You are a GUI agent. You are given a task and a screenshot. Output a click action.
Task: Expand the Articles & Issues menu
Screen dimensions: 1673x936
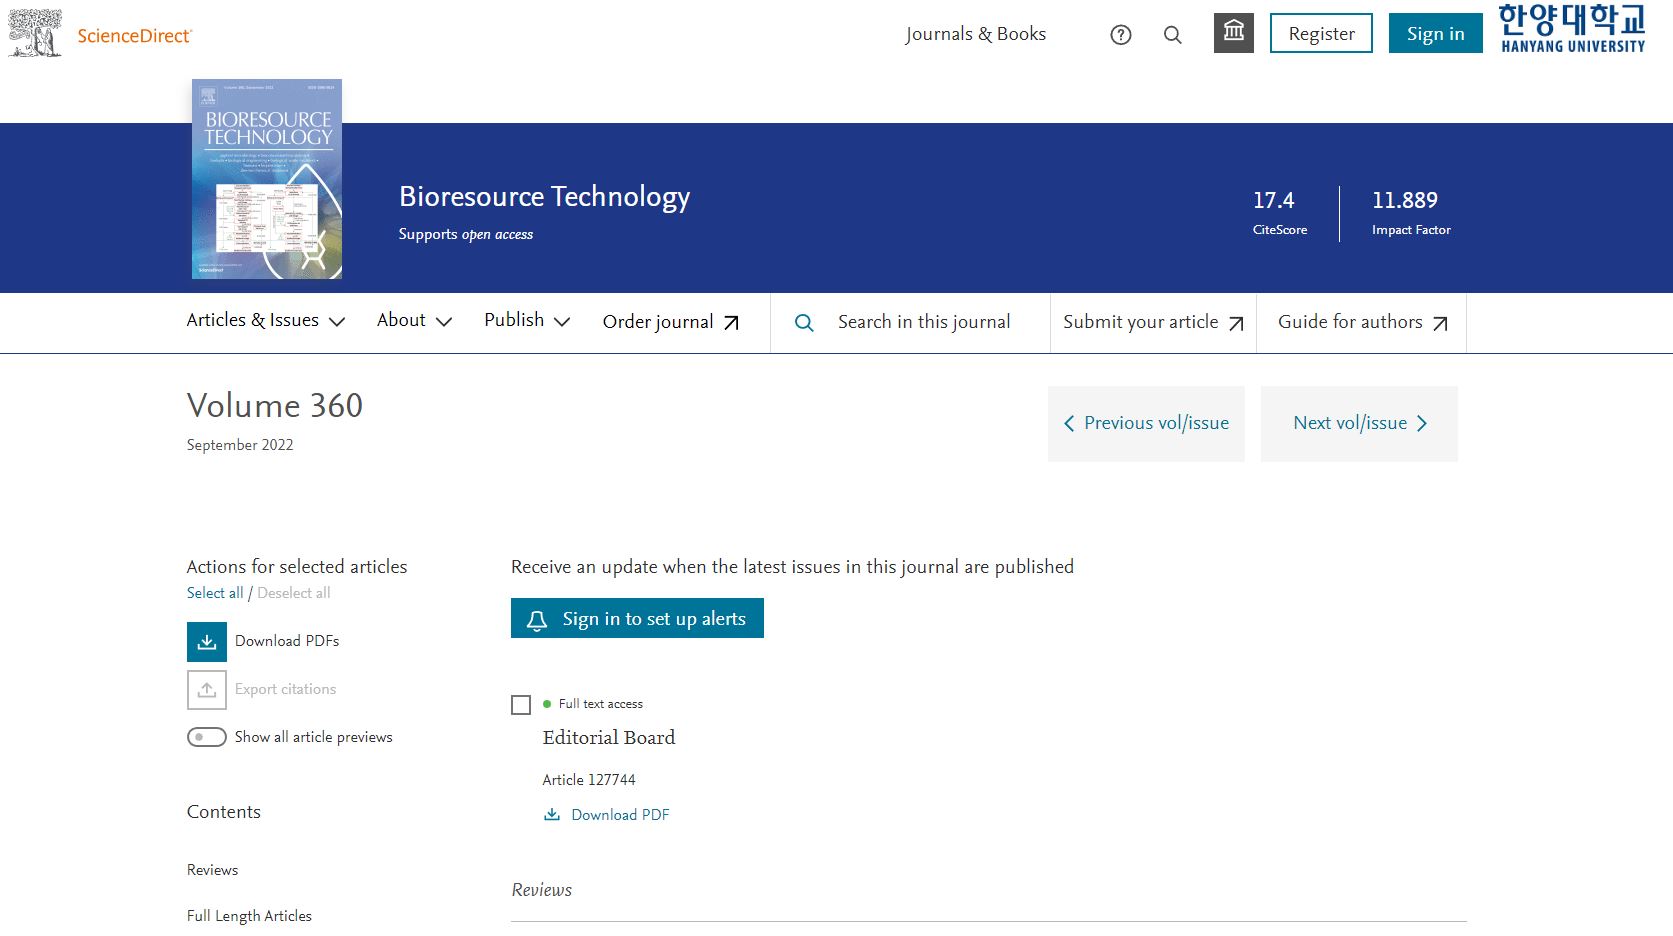pyautogui.click(x=265, y=321)
